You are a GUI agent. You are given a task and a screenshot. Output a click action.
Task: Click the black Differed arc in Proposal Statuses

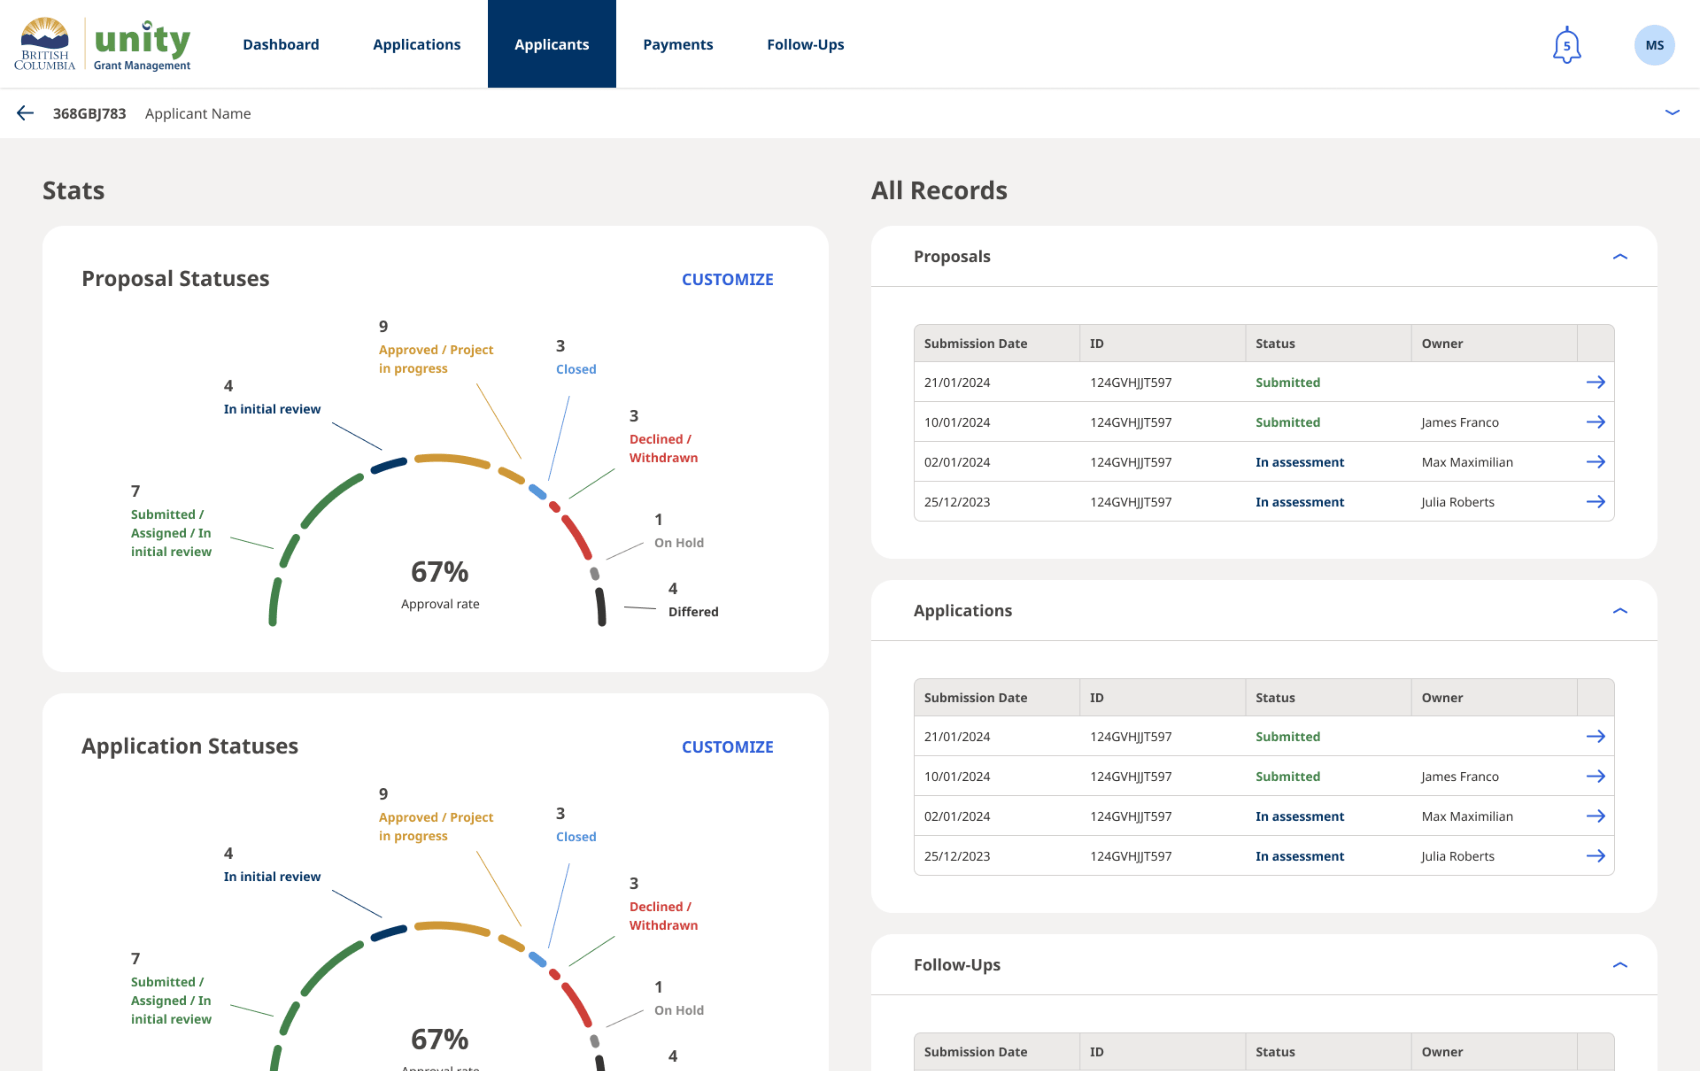coord(601,607)
